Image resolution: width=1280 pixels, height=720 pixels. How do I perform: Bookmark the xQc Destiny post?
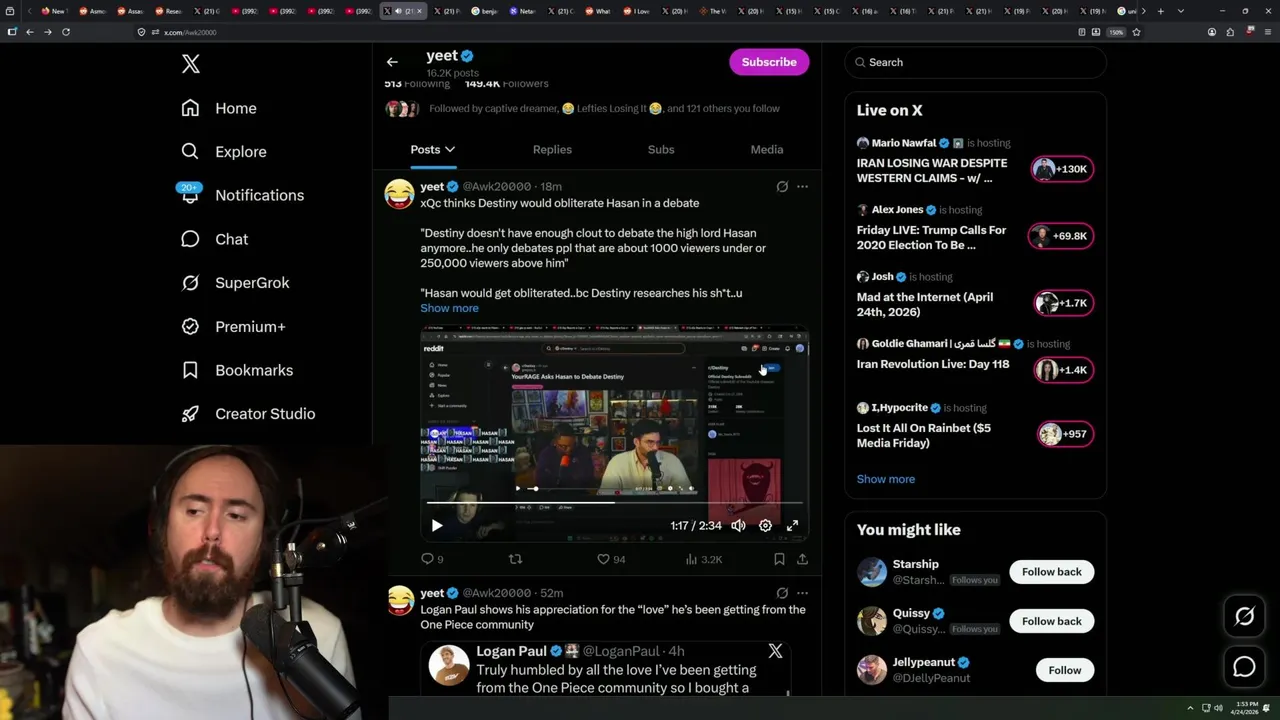click(779, 559)
